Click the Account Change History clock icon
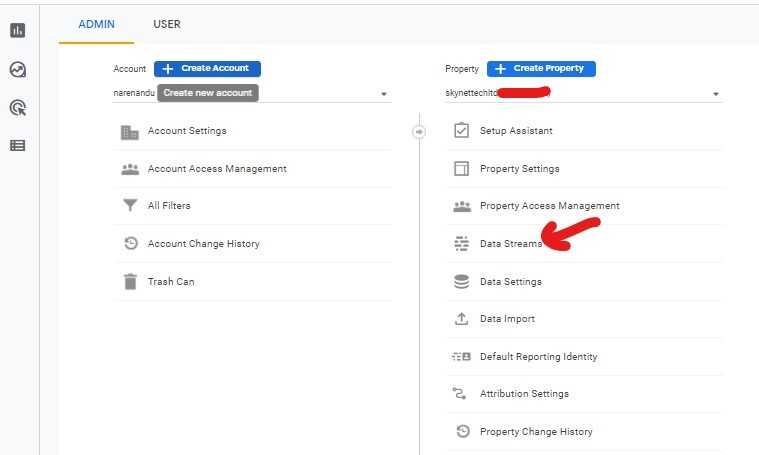Screen dimensions: 759x455 (131, 243)
